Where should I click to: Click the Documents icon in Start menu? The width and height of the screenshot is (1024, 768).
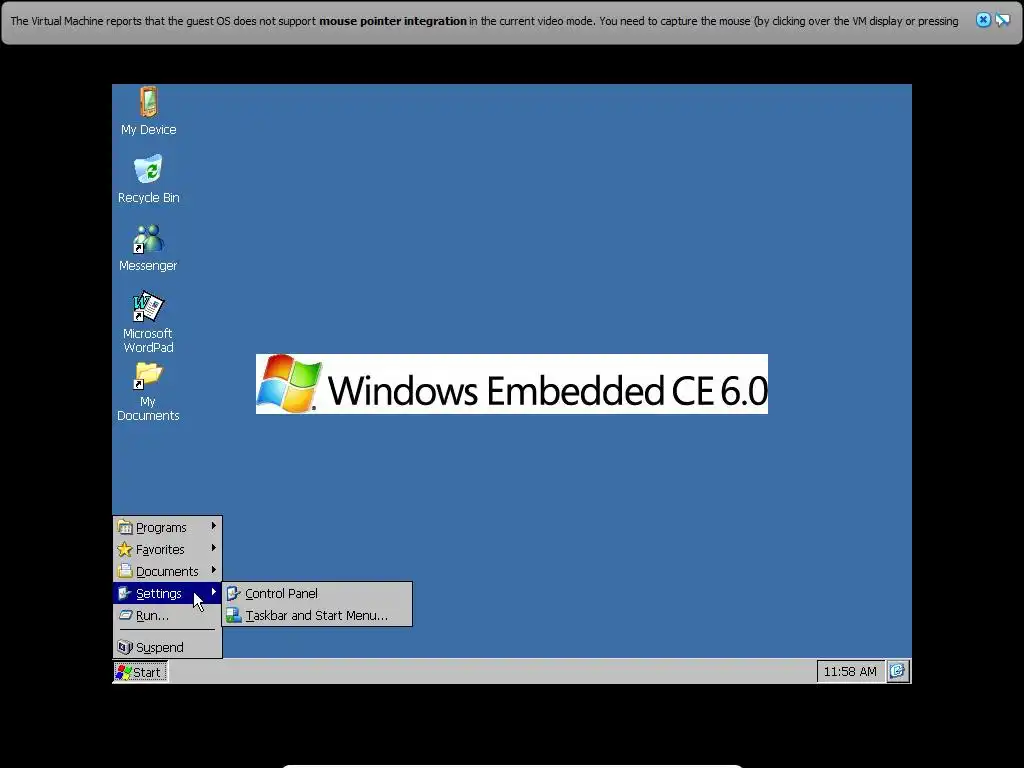point(125,571)
